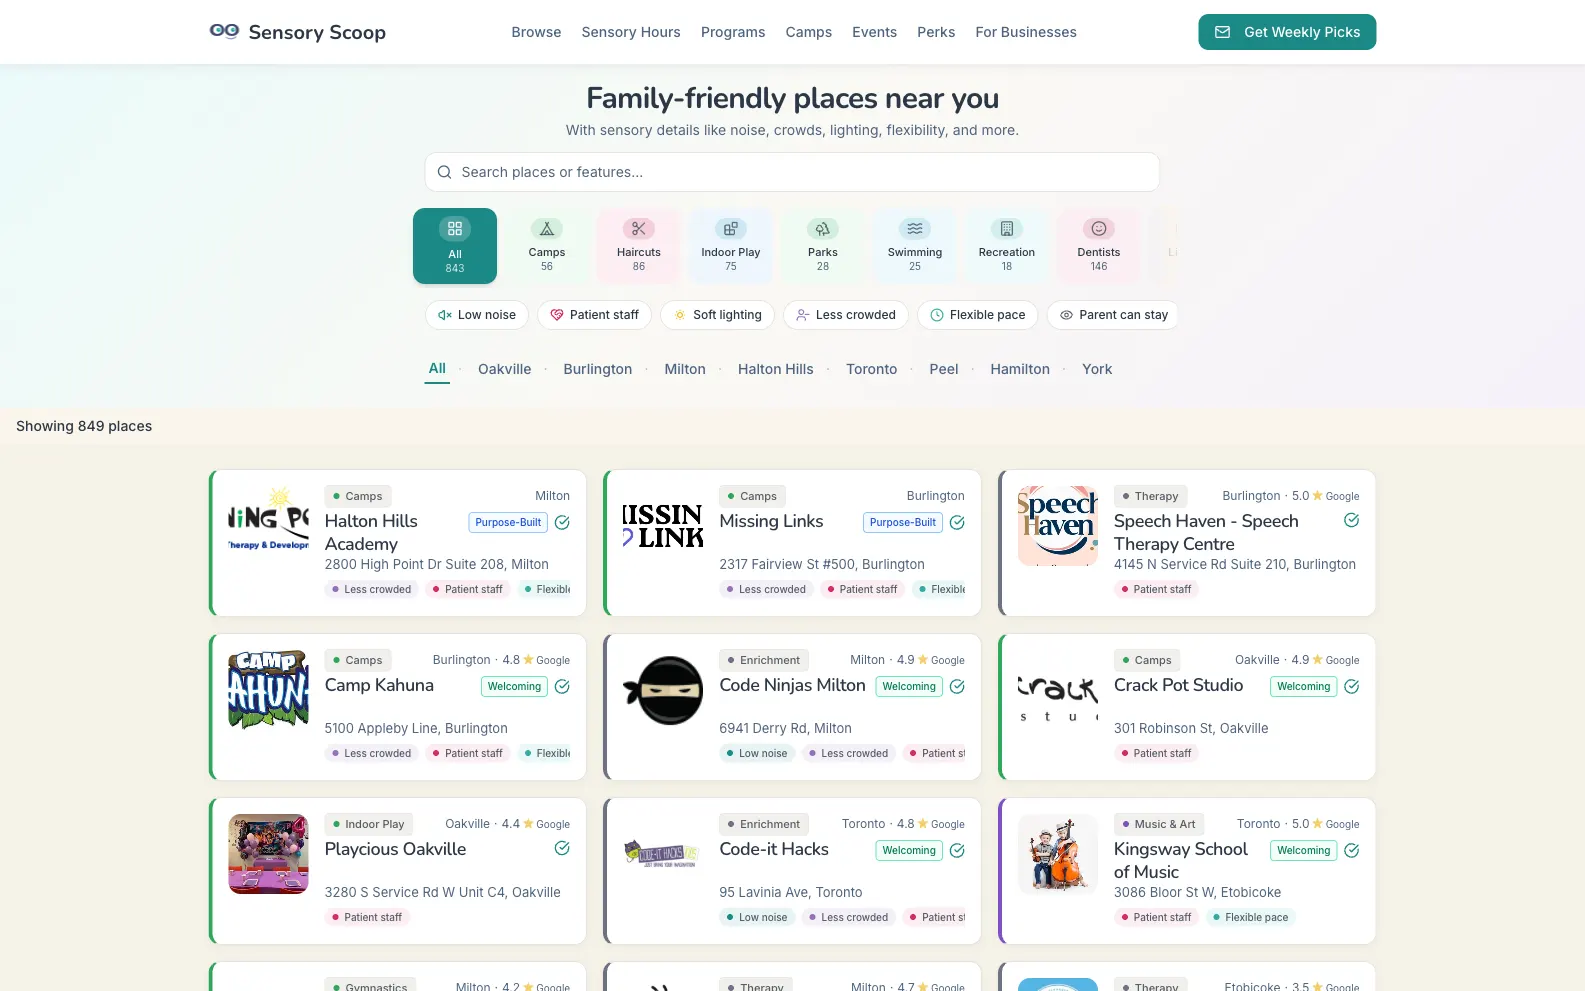Toggle the Patient staff filter chip
This screenshot has width=1585, height=991.
(594, 315)
